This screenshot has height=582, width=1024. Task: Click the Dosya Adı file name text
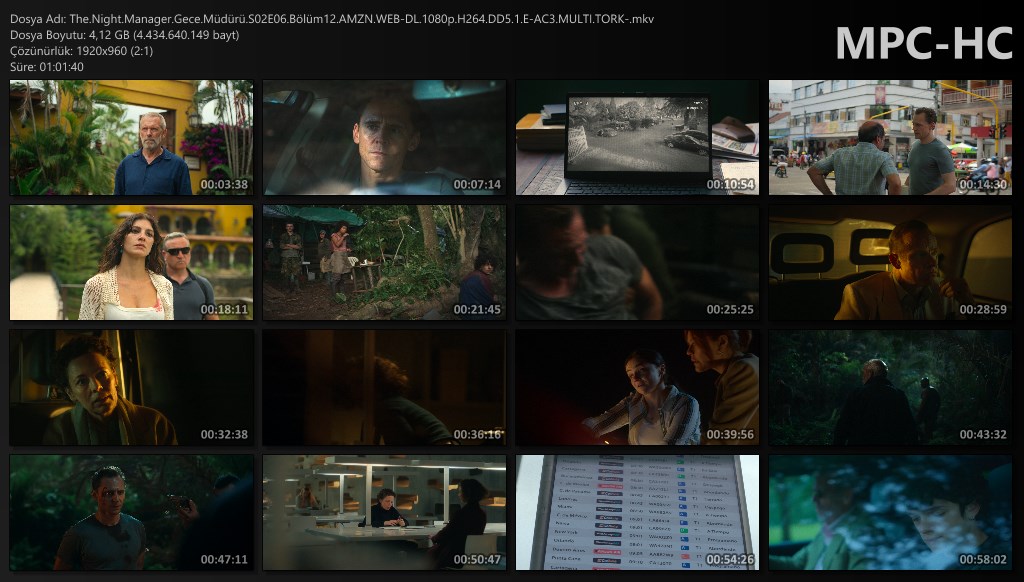tap(332, 19)
